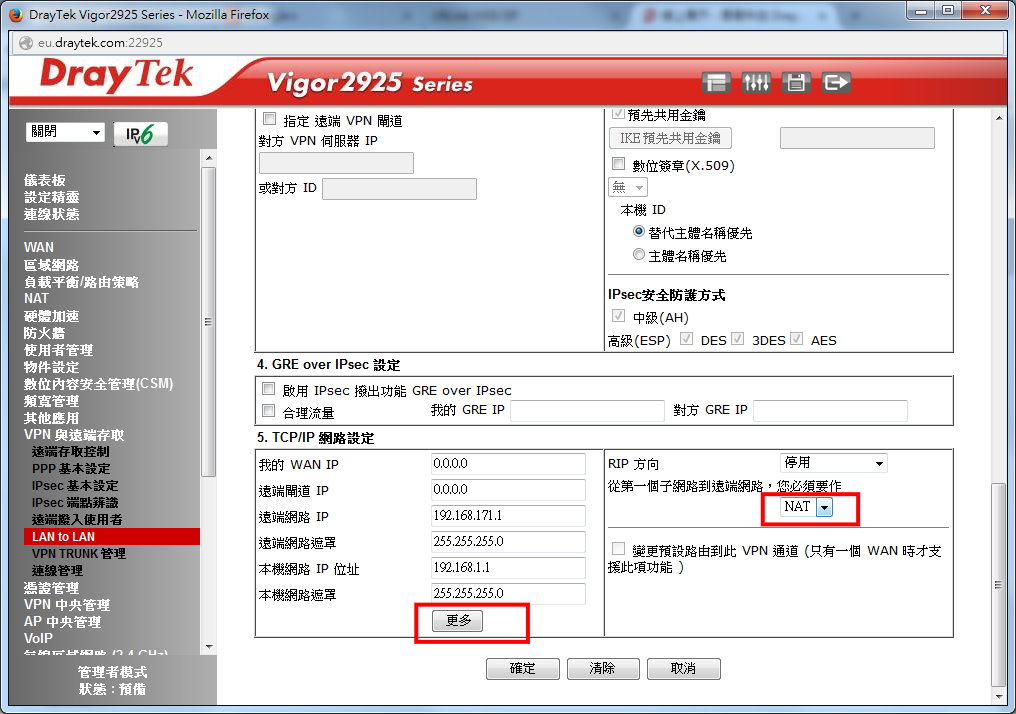Click the IPv6 icon button
The width and height of the screenshot is (1016, 714).
(x=141, y=134)
